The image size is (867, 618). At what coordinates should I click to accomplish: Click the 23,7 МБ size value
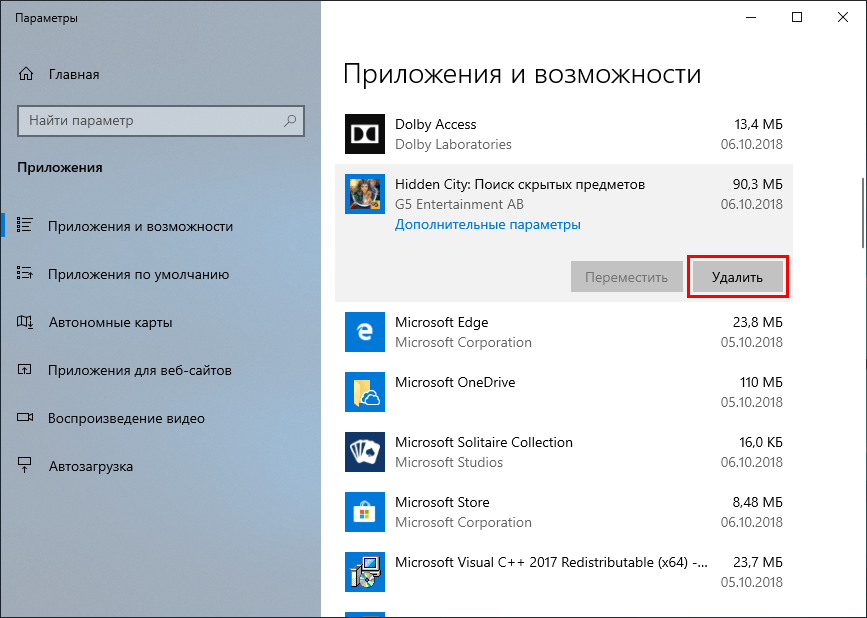click(x=758, y=562)
